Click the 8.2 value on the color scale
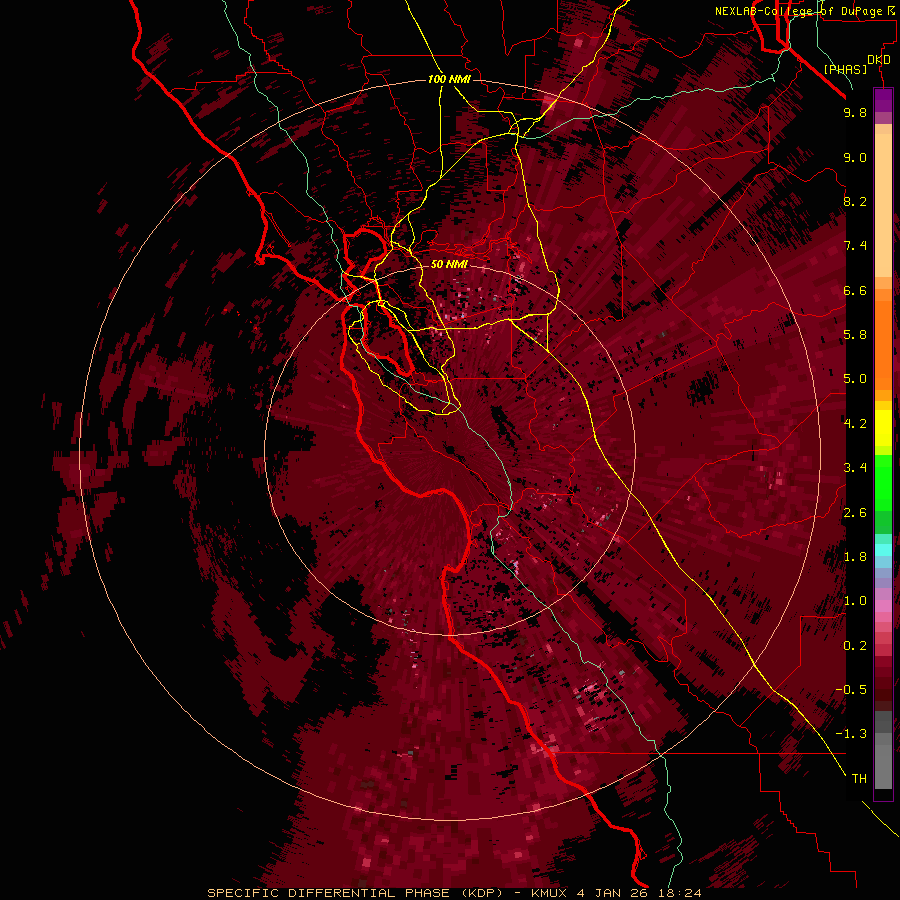 pos(855,201)
